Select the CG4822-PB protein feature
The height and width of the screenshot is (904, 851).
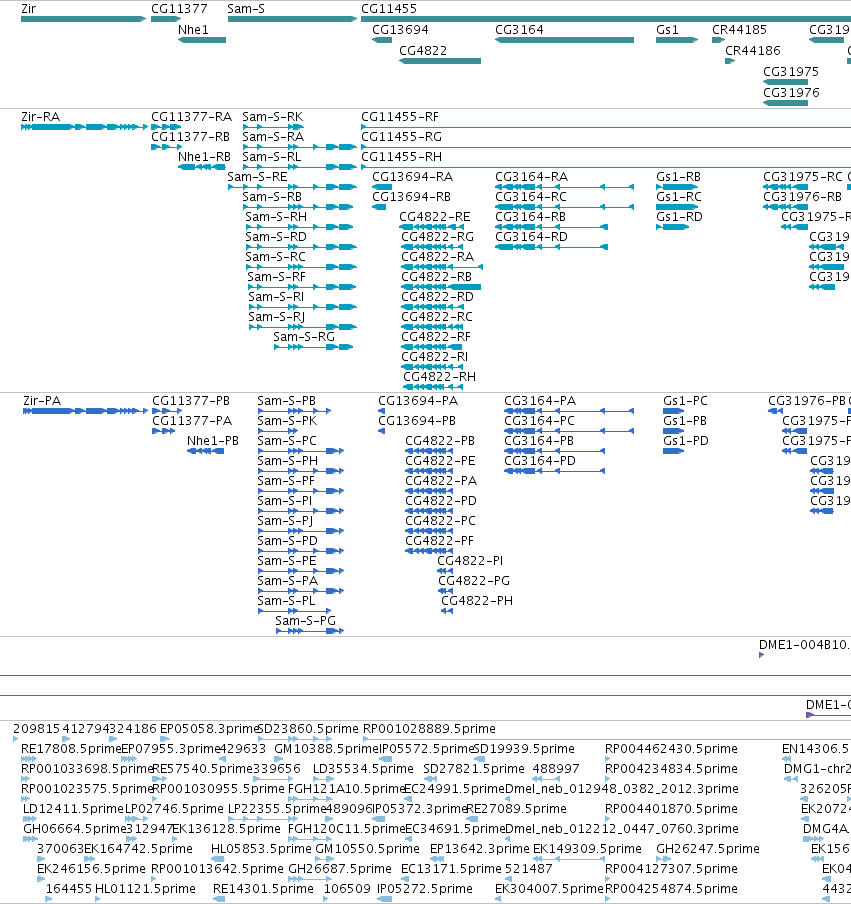pyautogui.click(x=429, y=451)
